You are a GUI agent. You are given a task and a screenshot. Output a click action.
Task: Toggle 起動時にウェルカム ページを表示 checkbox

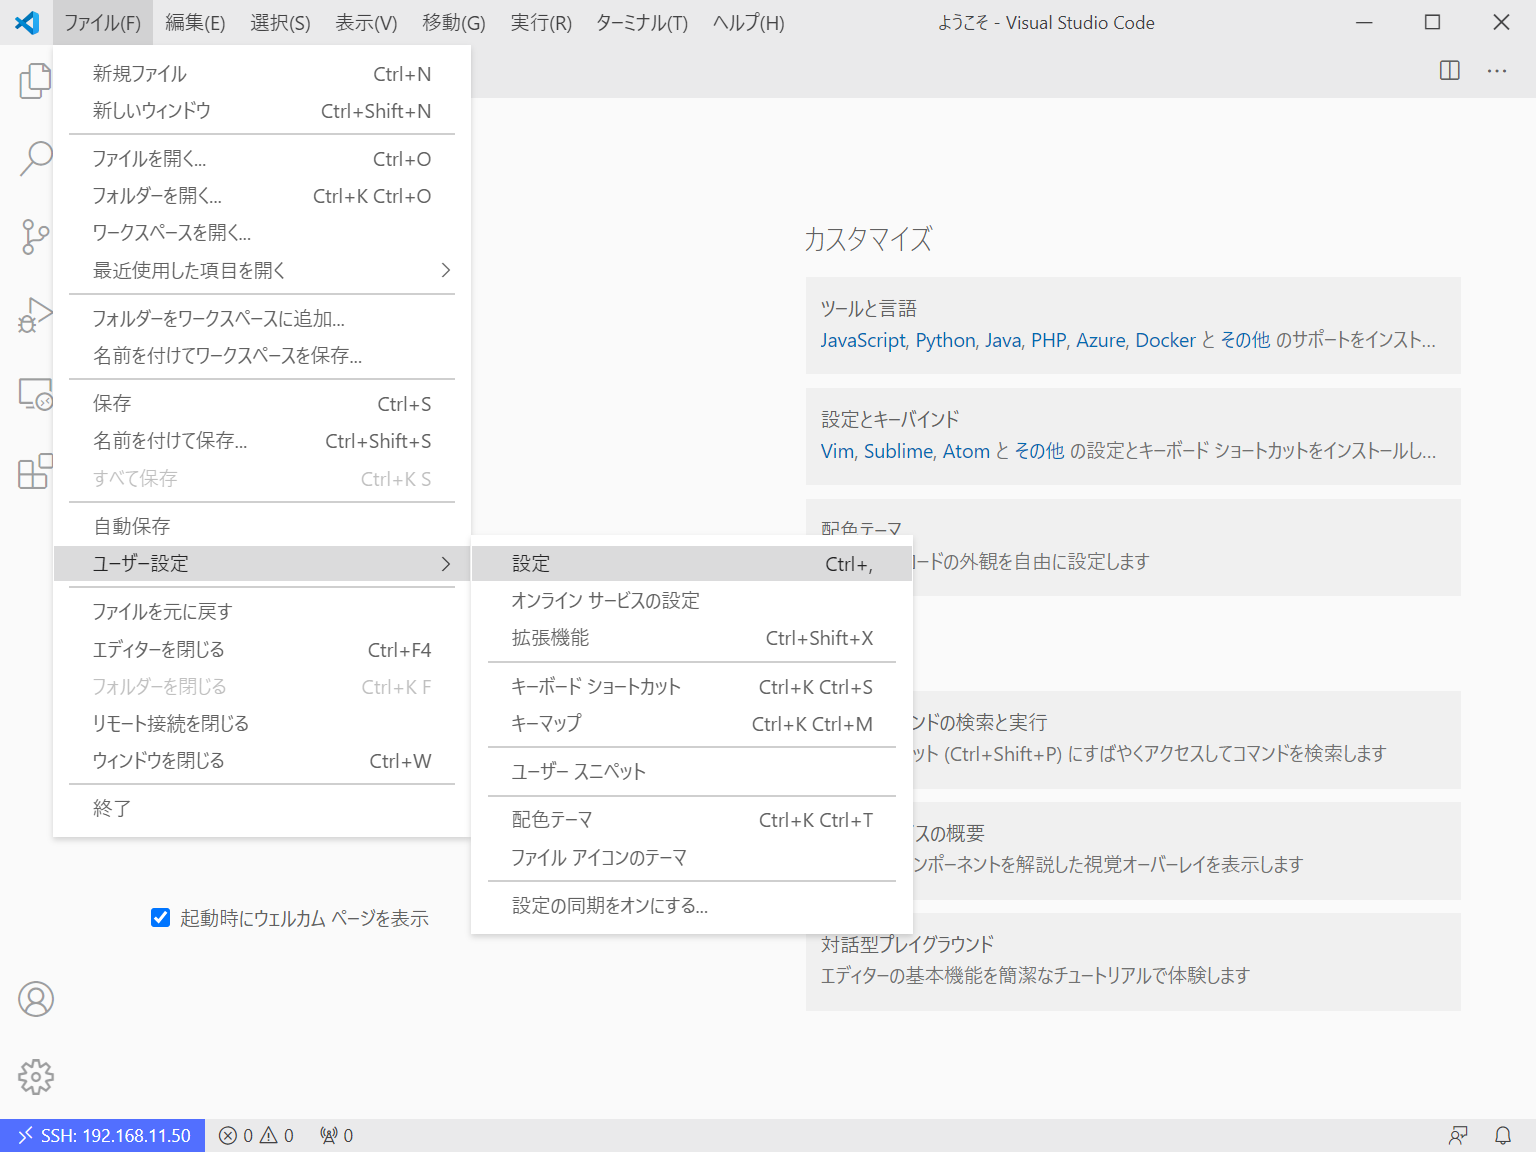pyautogui.click(x=160, y=917)
